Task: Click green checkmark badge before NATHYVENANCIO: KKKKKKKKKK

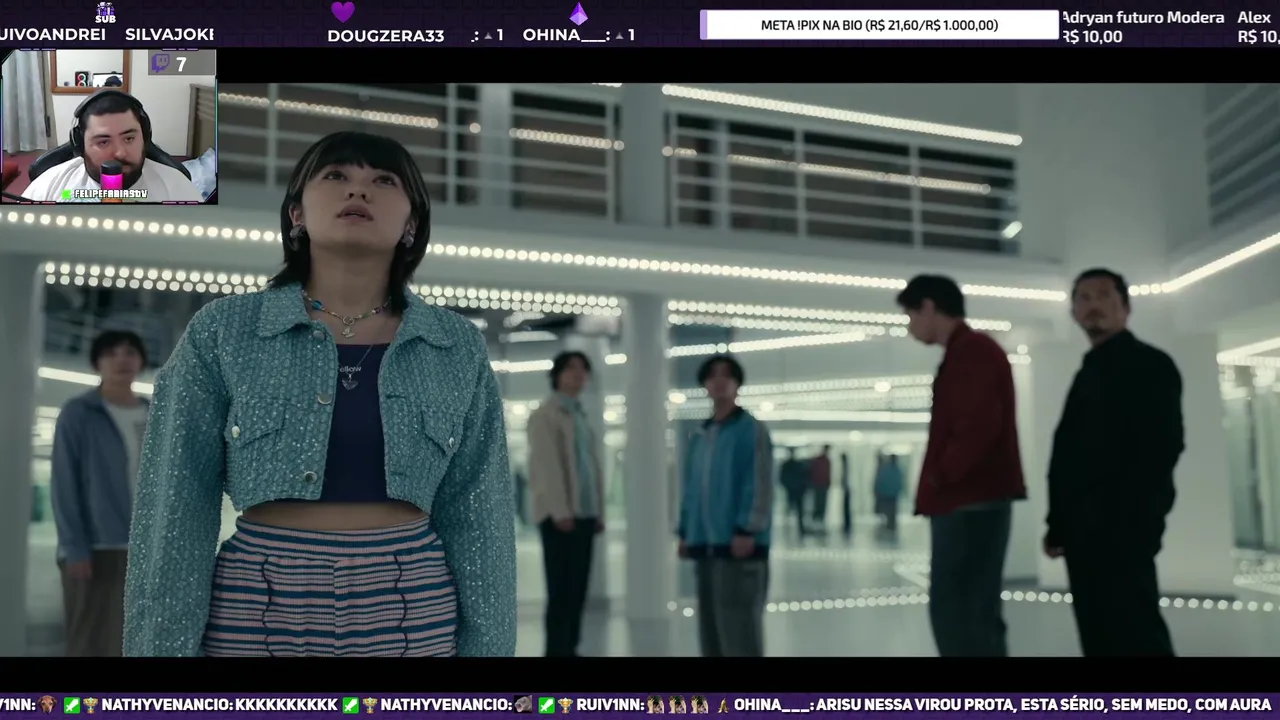Action: 71,705
